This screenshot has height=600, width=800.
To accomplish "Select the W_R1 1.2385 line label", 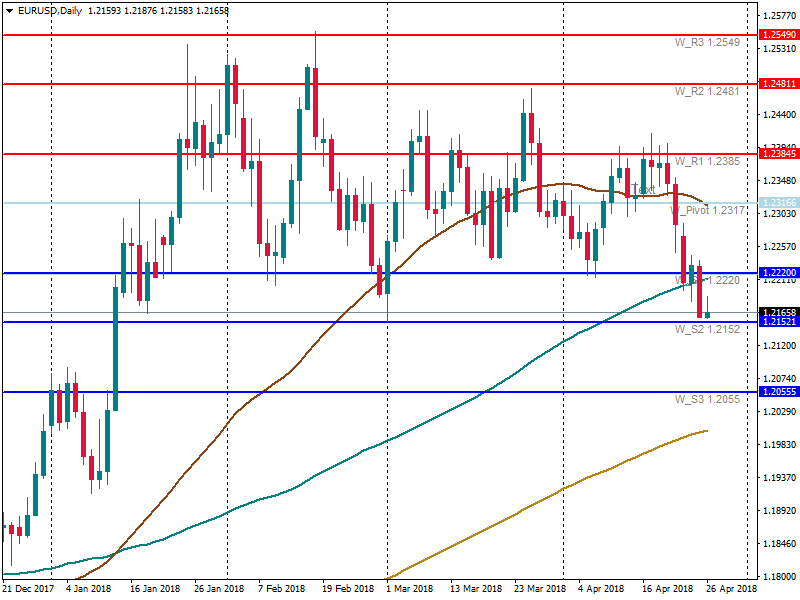I will pos(706,161).
